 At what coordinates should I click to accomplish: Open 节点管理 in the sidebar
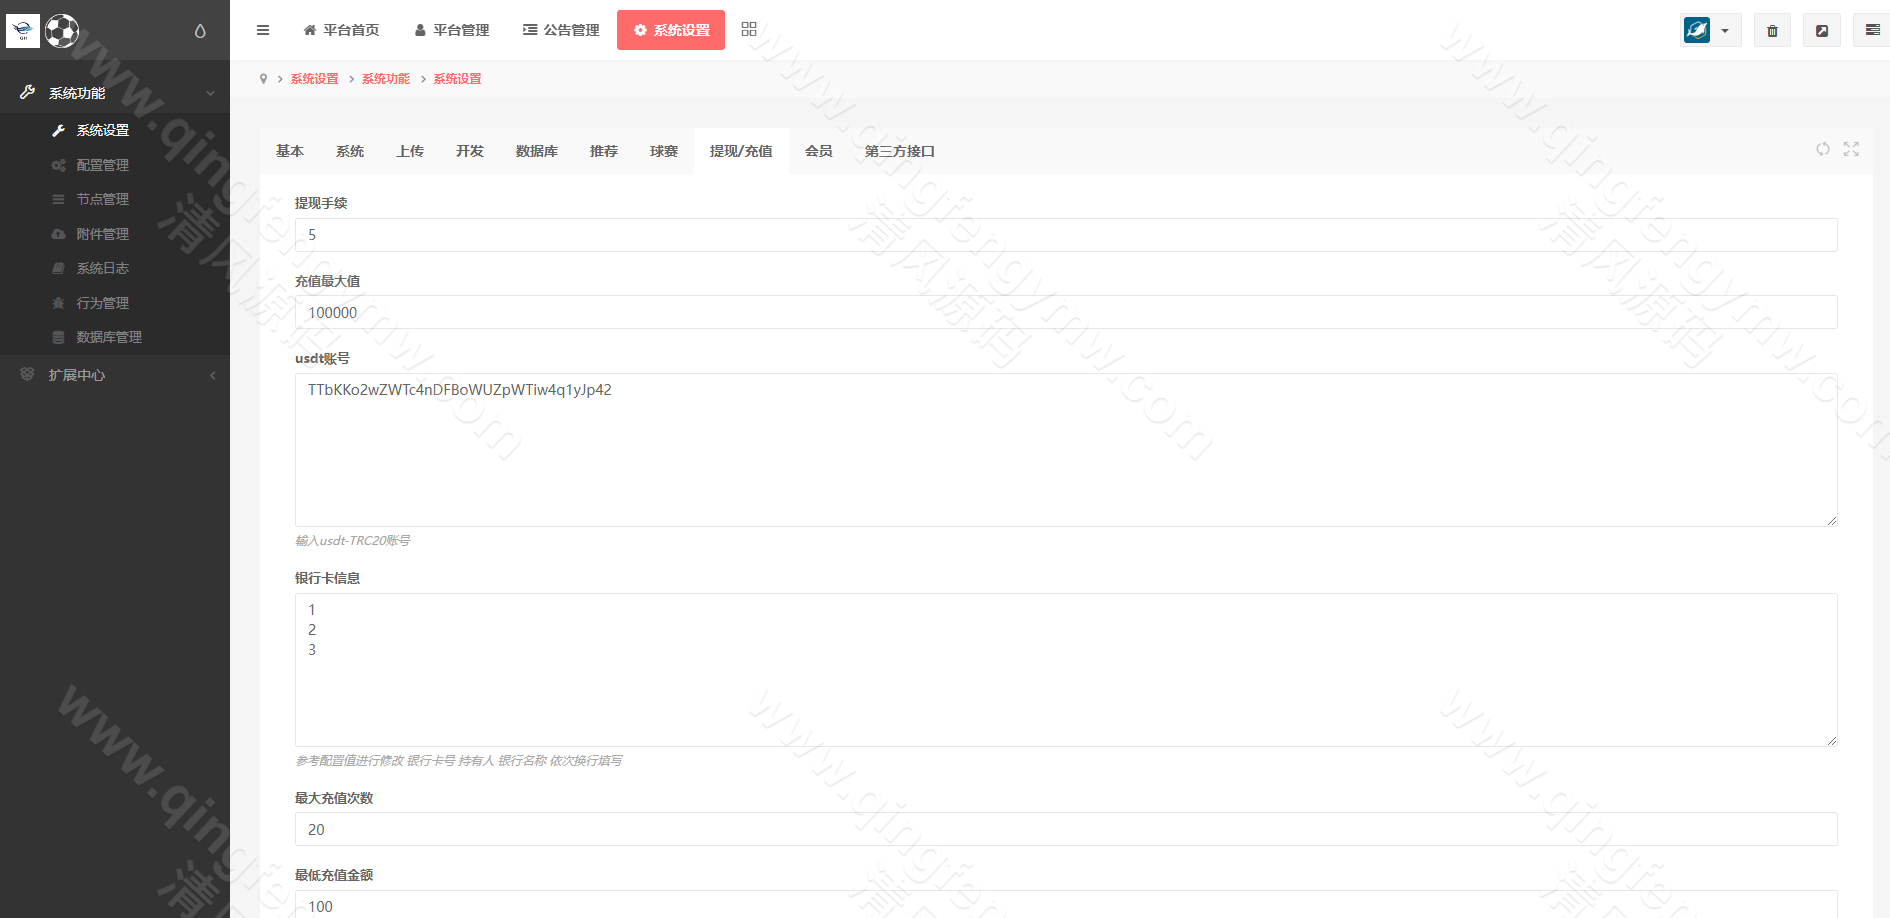click(102, 198)
